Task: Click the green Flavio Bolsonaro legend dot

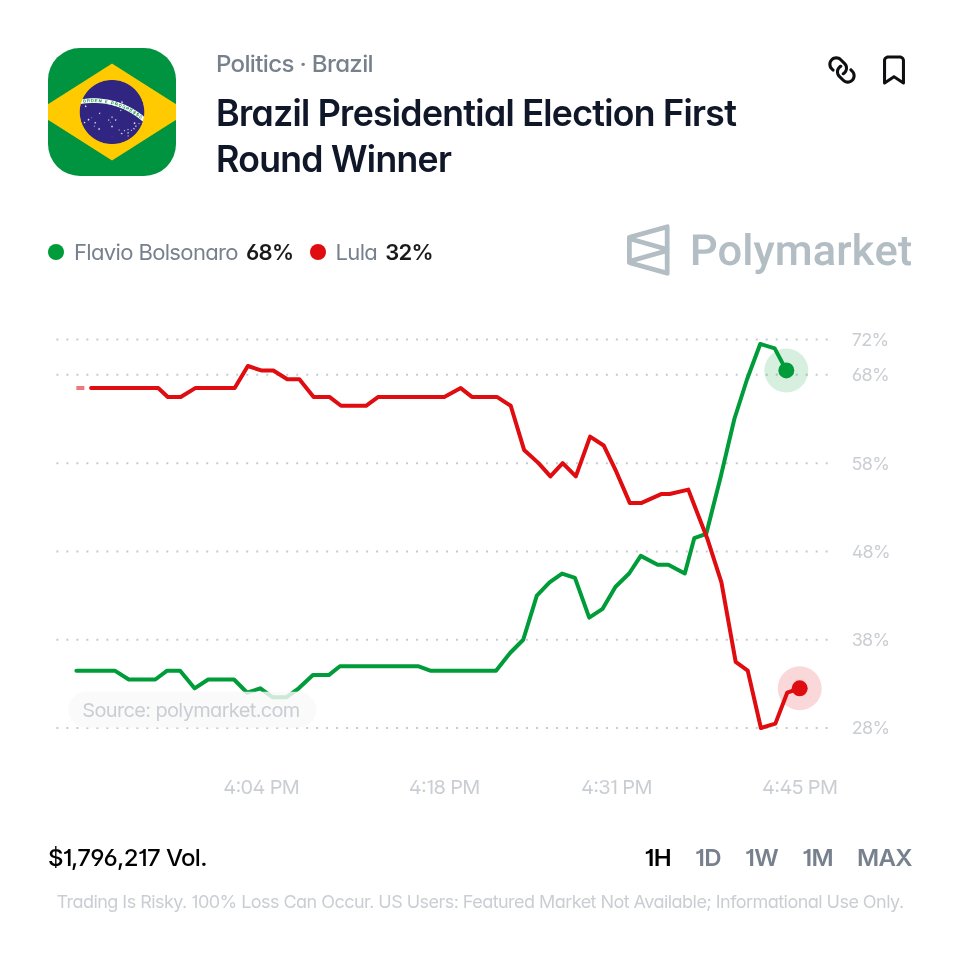Action: click(56, 252)
